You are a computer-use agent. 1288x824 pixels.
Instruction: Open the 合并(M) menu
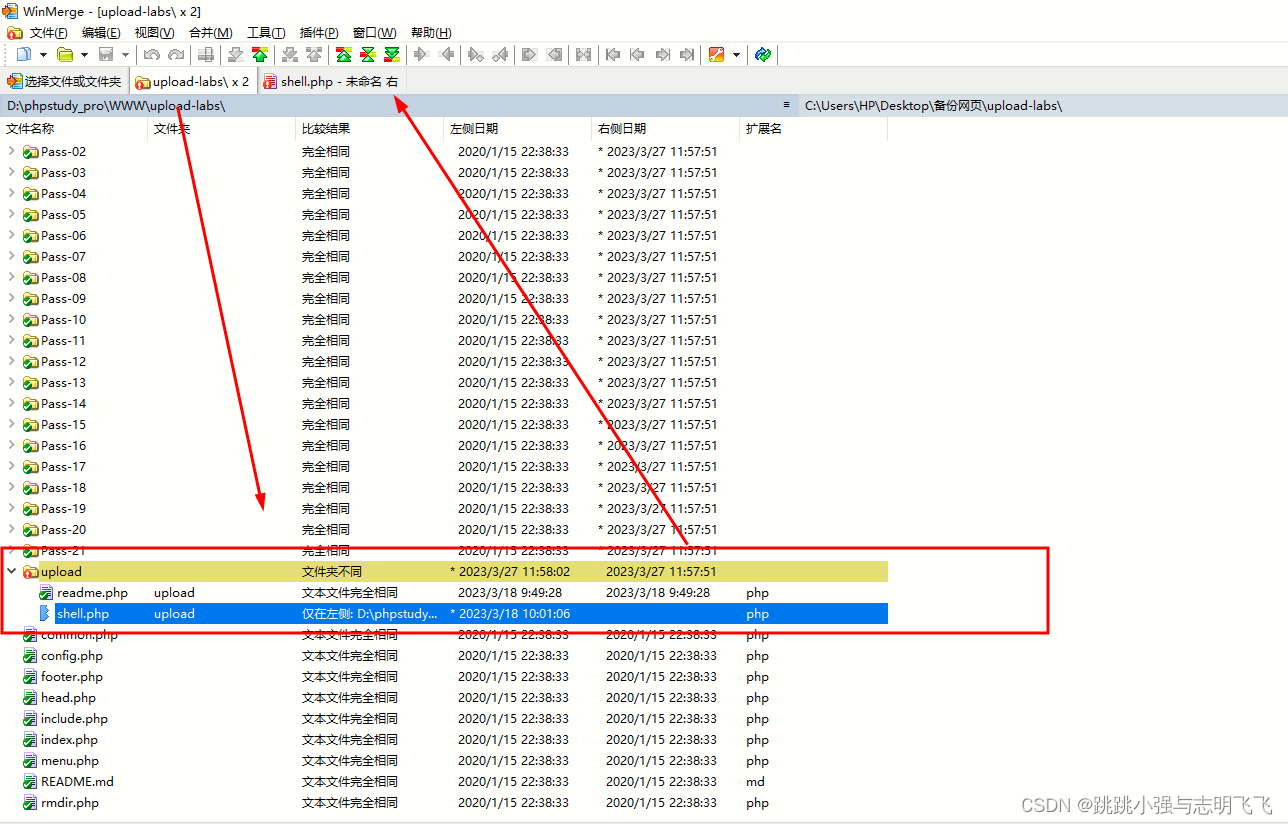pos(210,33)
